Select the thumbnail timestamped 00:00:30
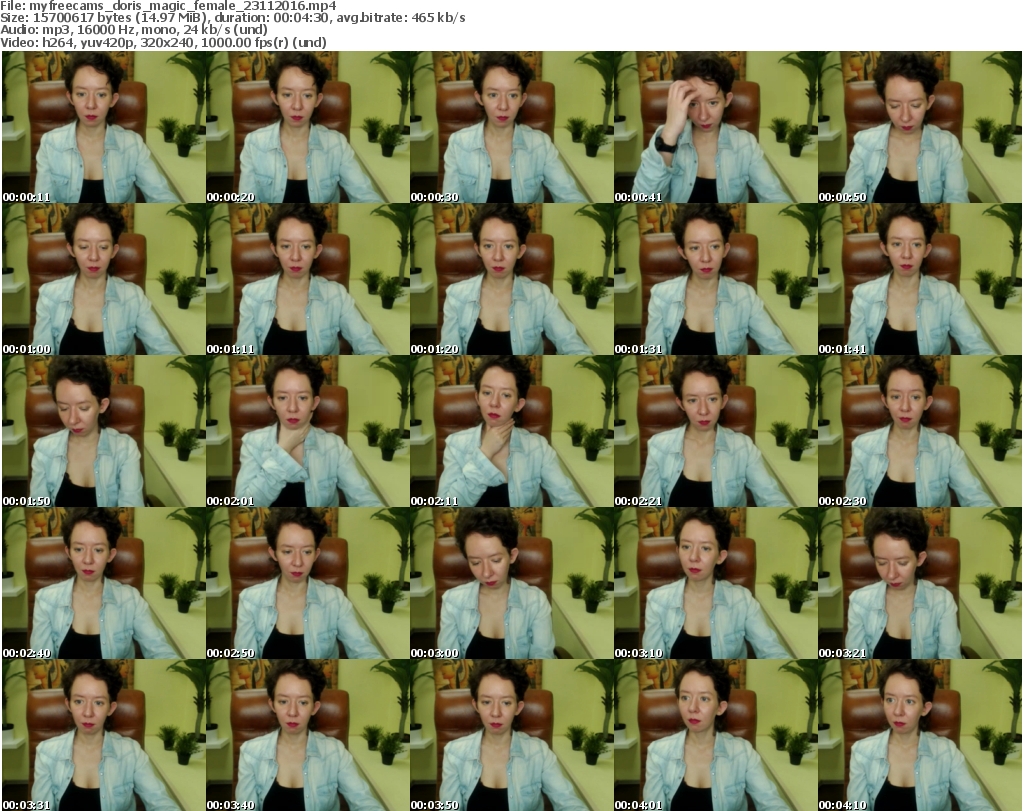Image resolution: width=1024 pixels, height=811 pixels. [511, 127]
